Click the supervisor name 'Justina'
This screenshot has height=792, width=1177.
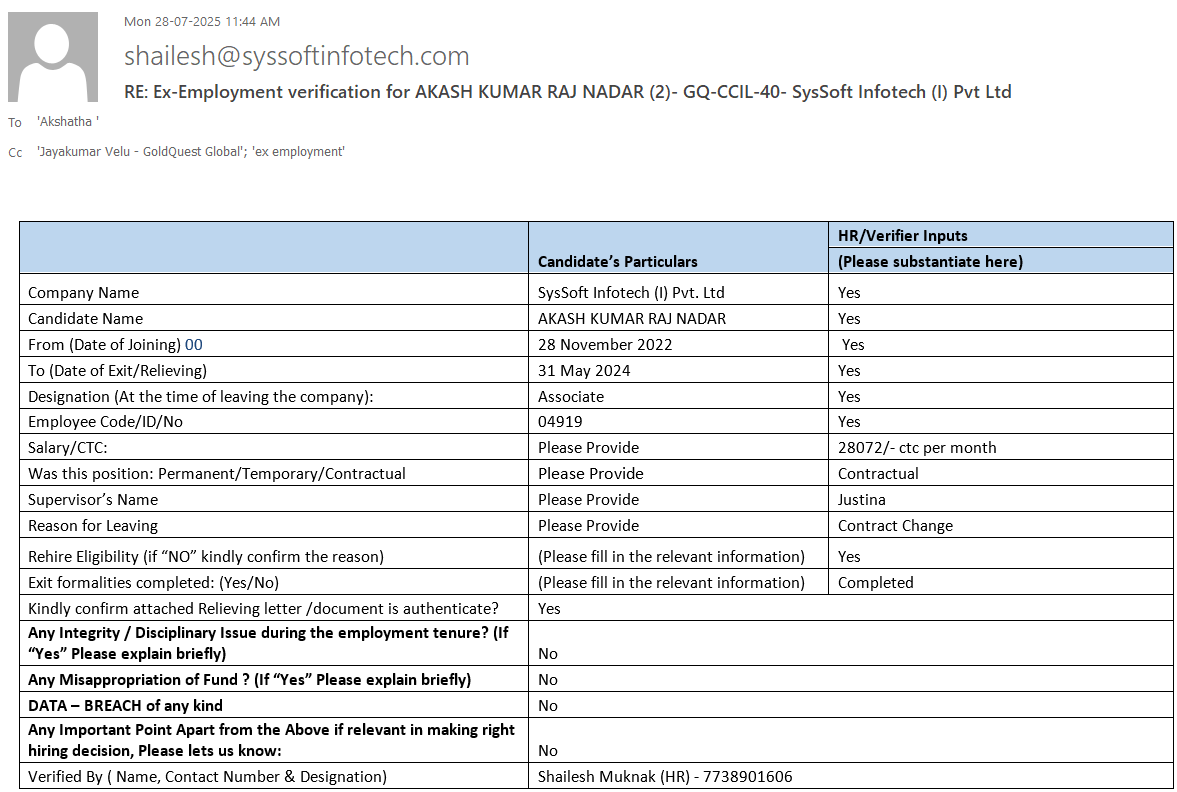point(861,500)
